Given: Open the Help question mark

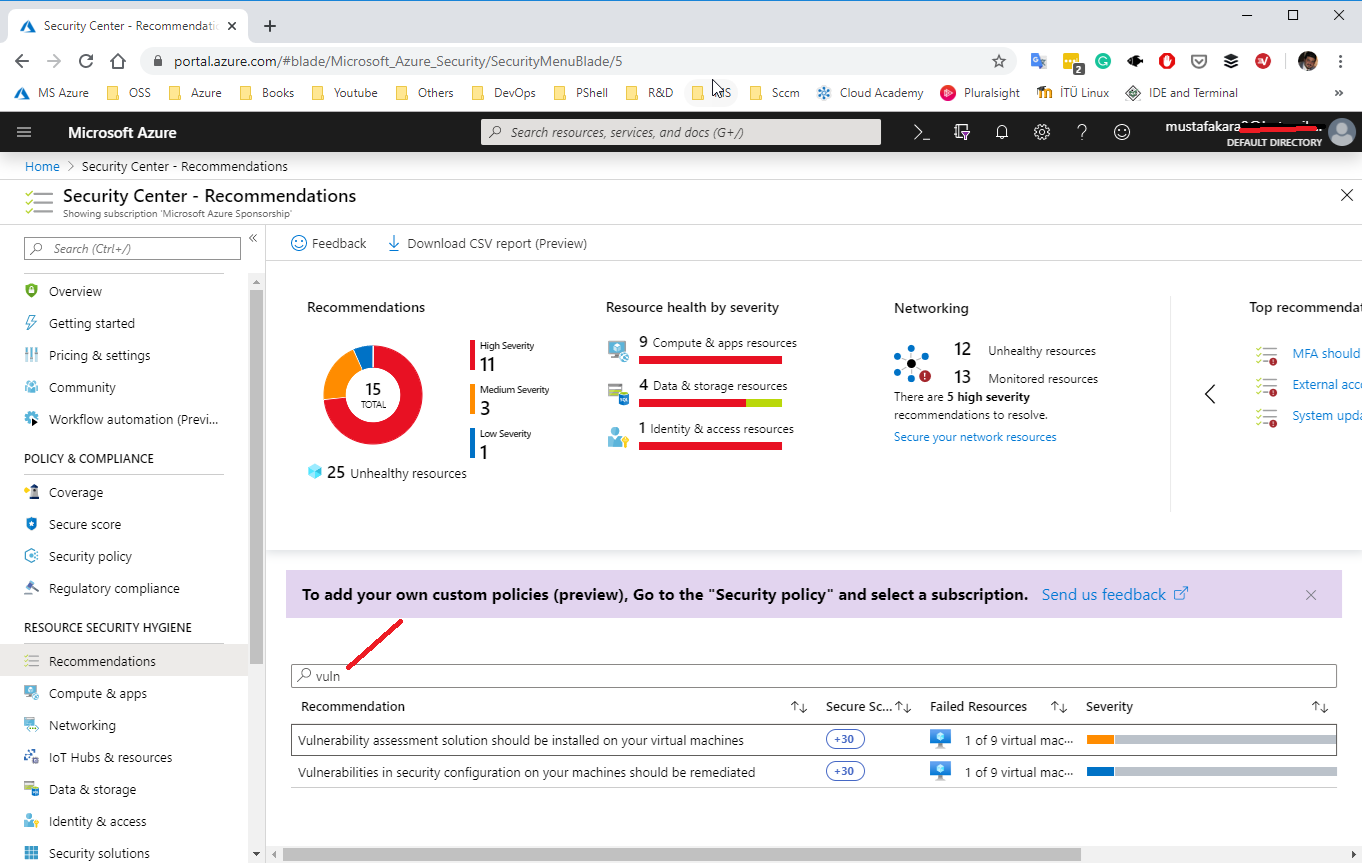Looking at the screenshot, I should (x=1082, y=132).
